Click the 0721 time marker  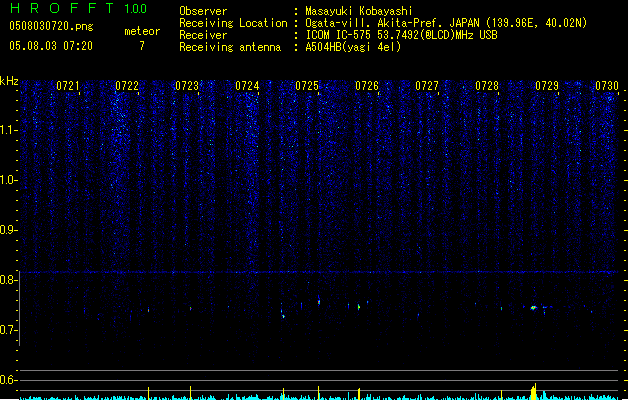[67, 86]
